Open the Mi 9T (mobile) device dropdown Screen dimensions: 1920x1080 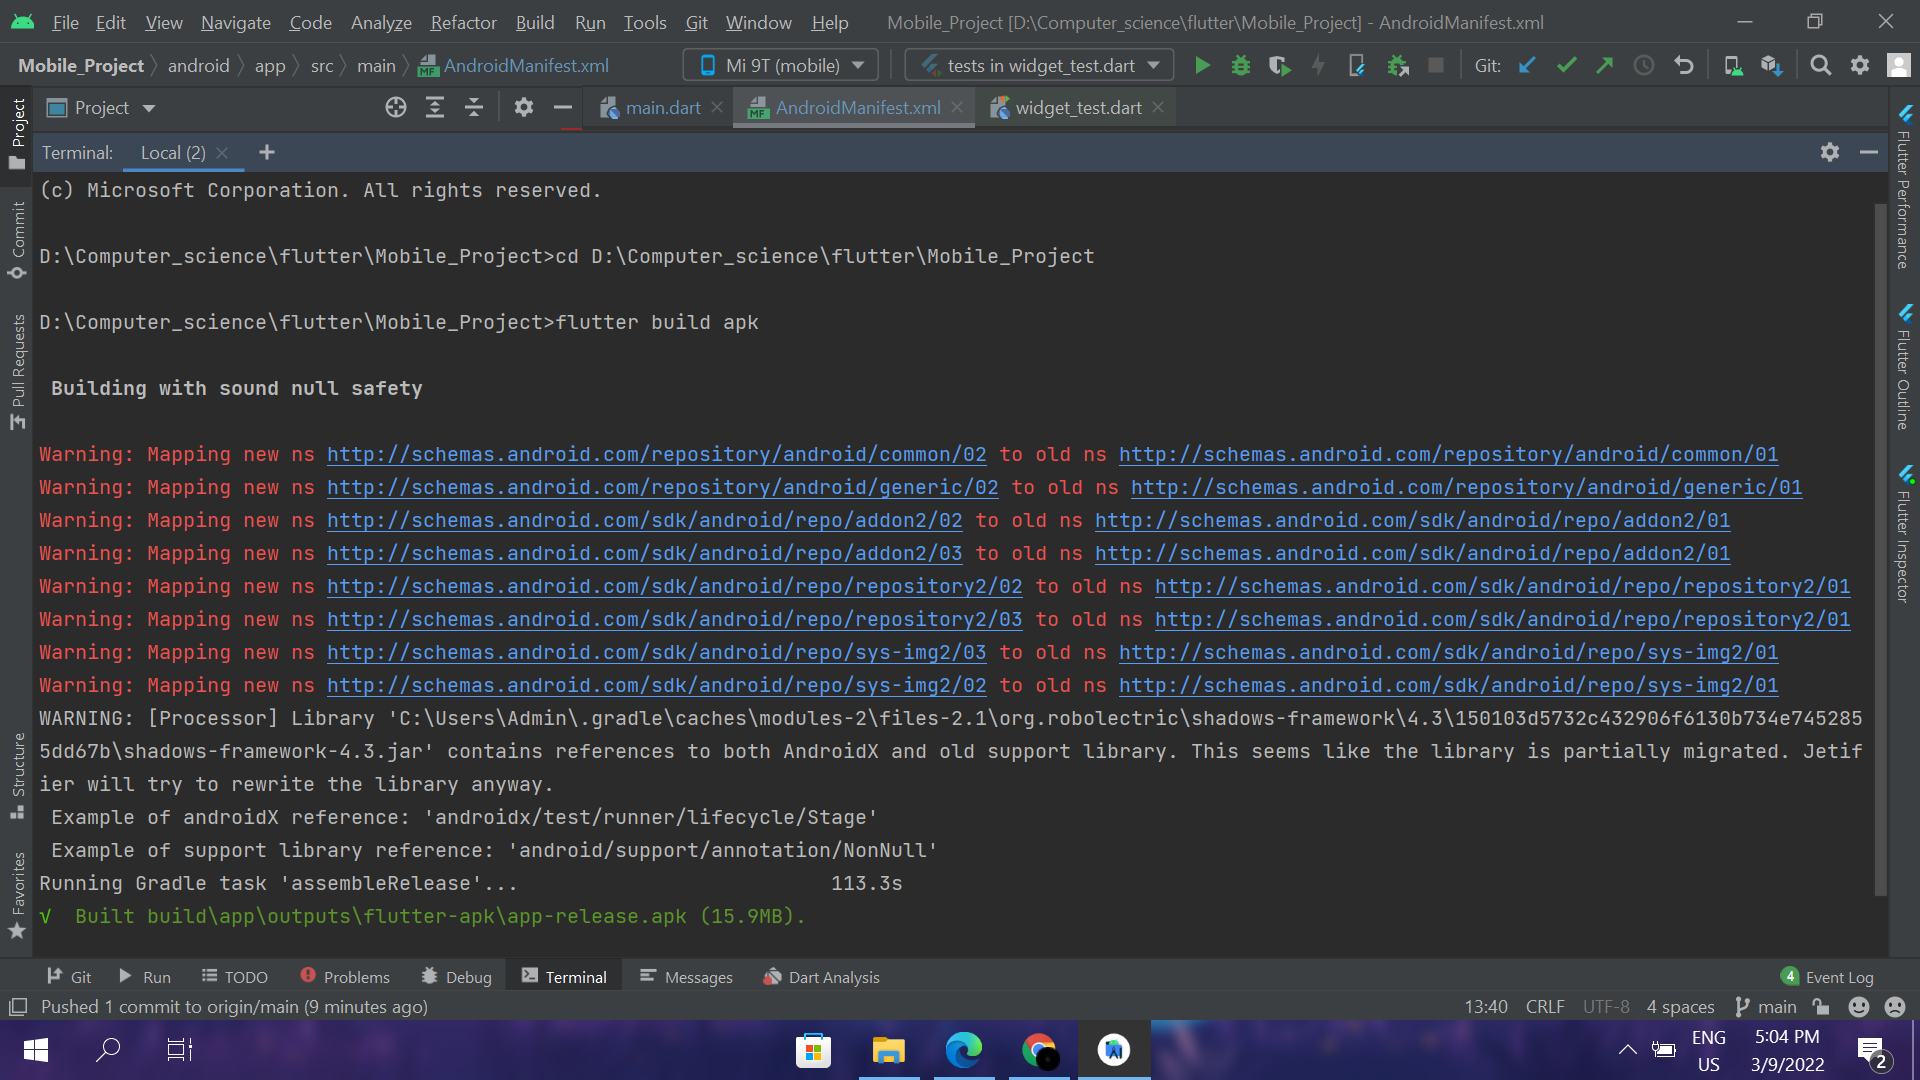click(781, 66)
